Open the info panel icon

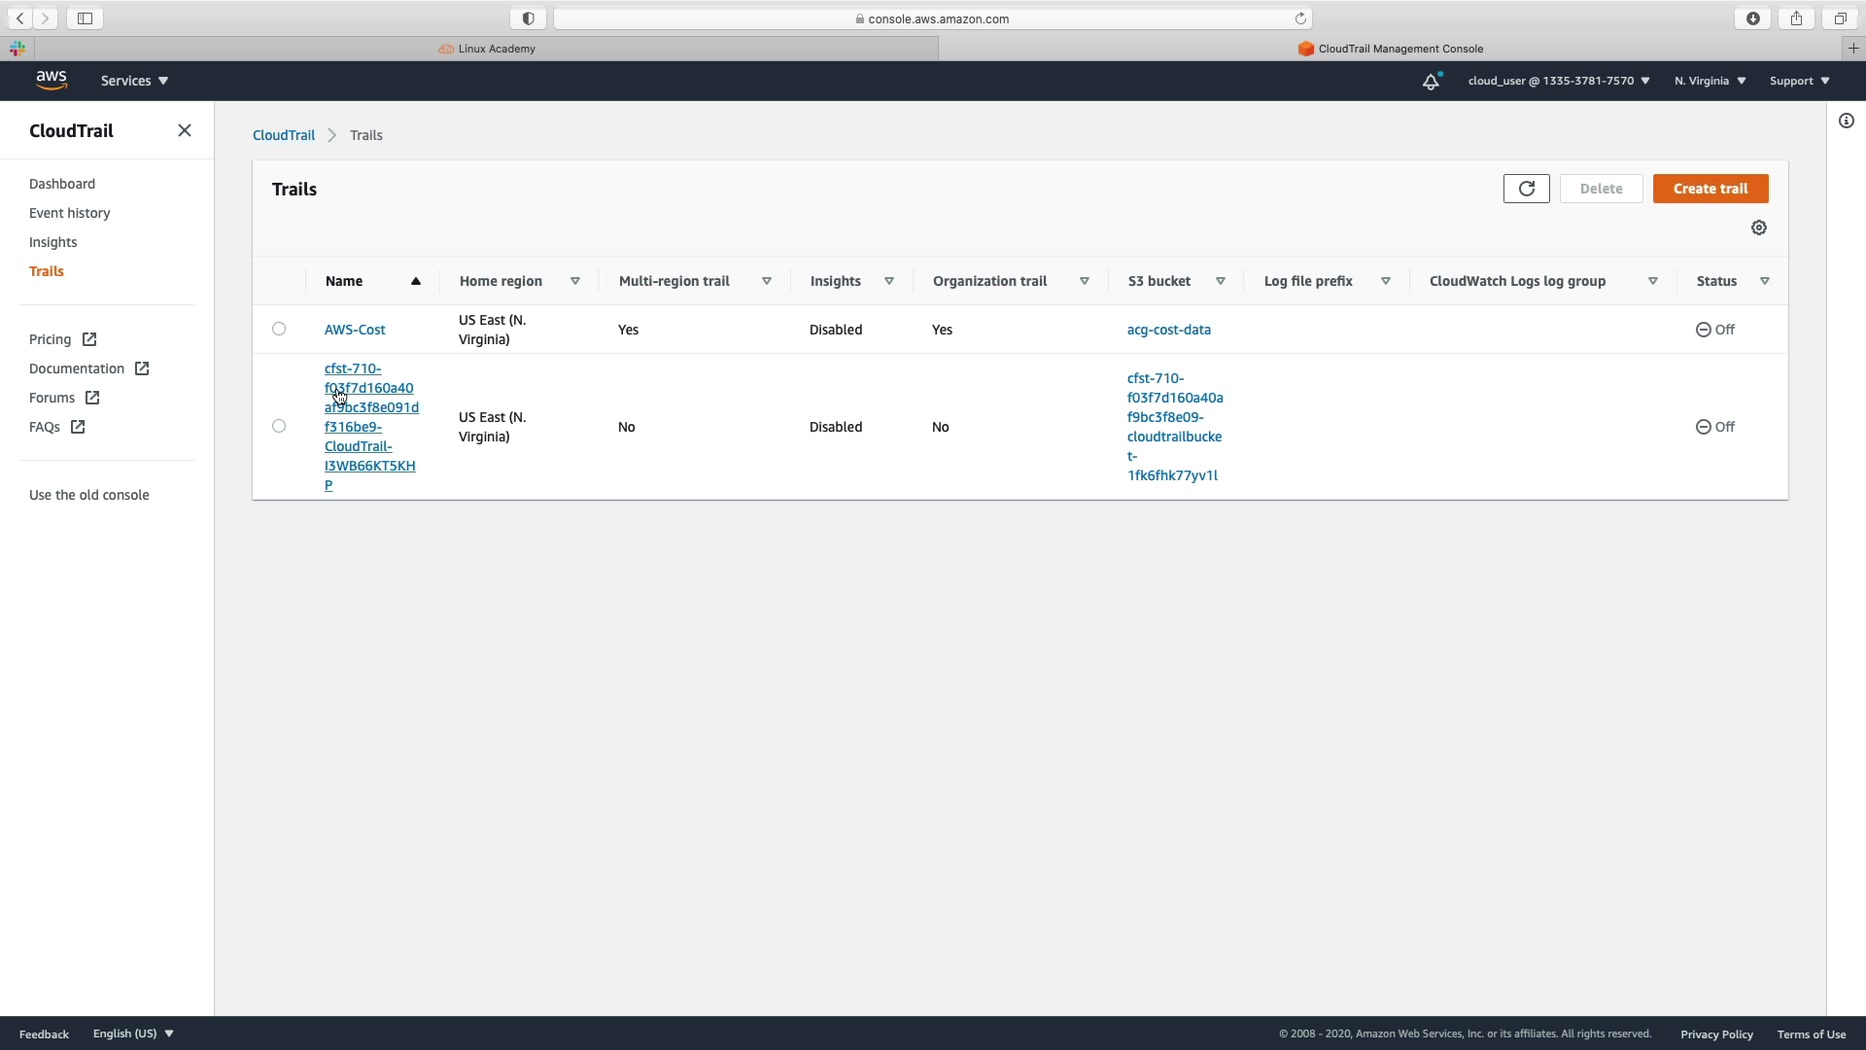(1846, 121)
